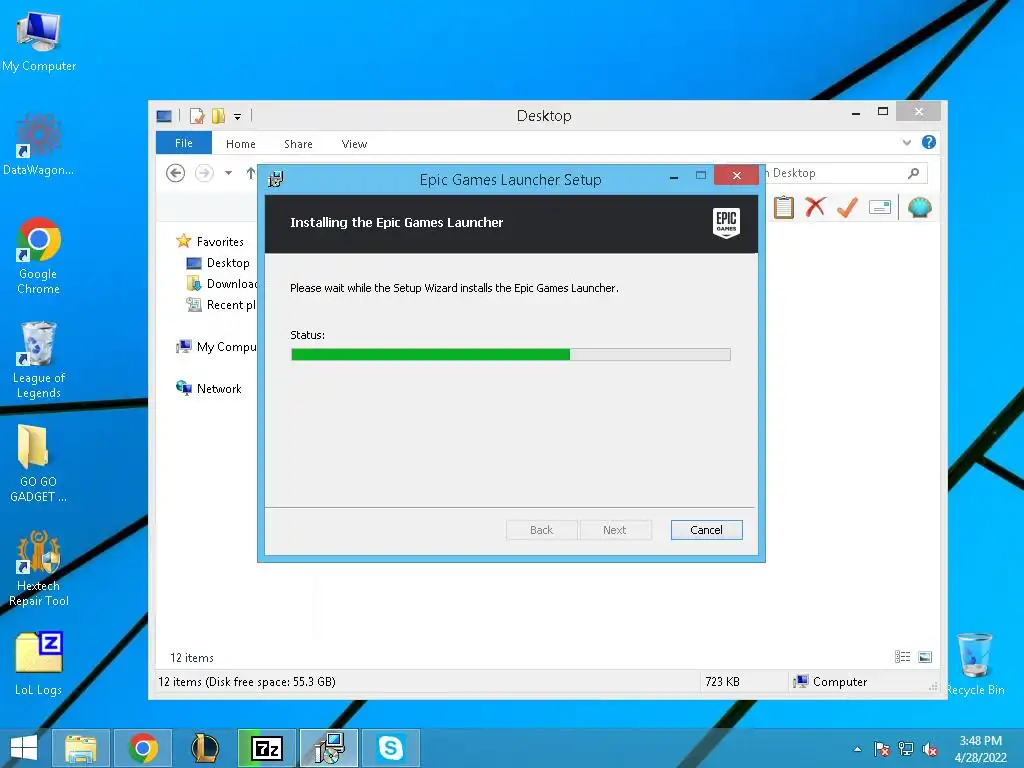Viewport: 1024px width, 768px height.
Task: Switch to the View ribbon tab
Action: point(354,144)
